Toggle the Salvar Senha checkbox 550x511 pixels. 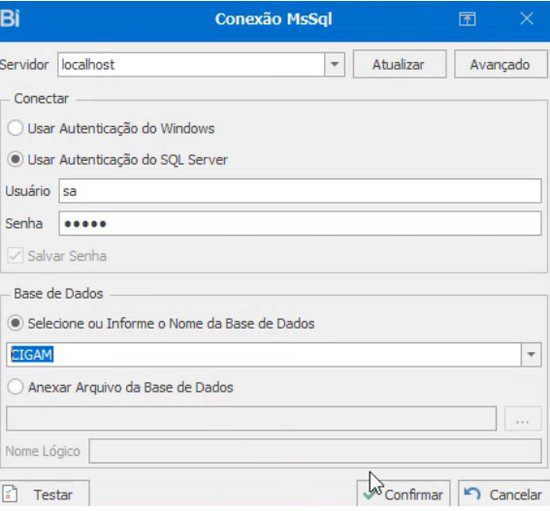pyautogui.click(x=15, y=256)
